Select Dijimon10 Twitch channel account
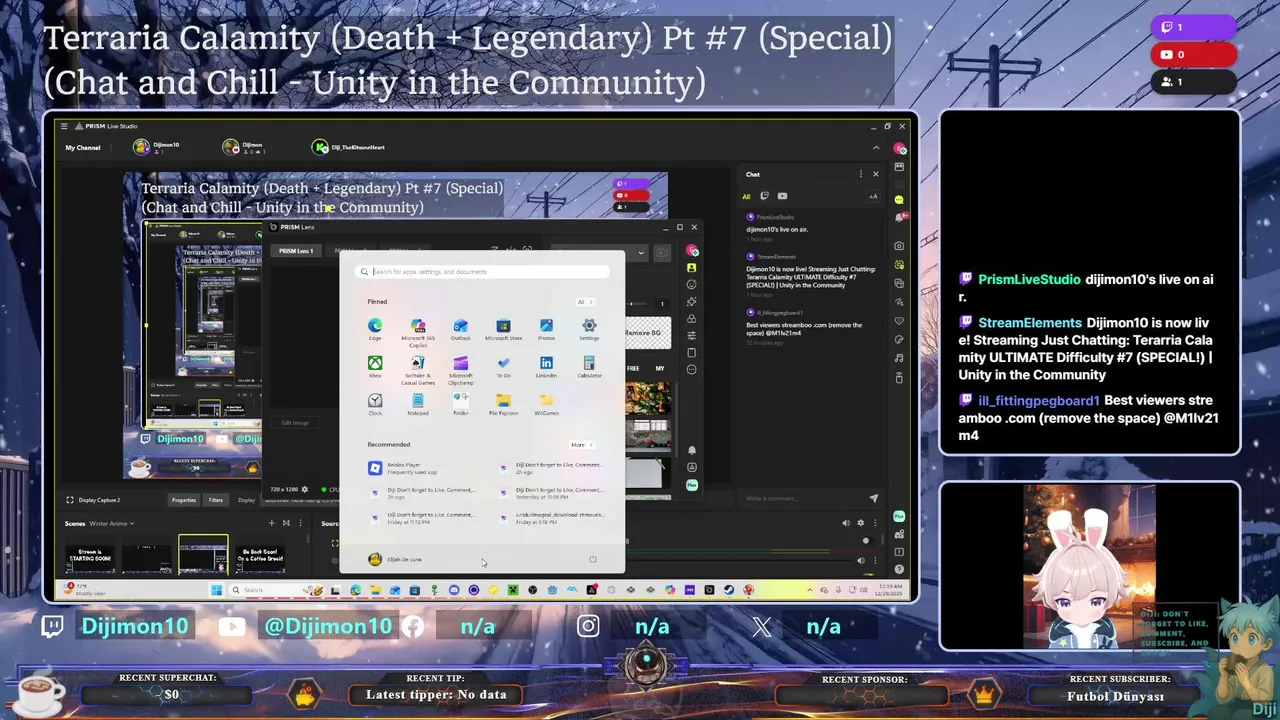The height and width of the screenshot is (720, 1280). click(x=158, y=147)
